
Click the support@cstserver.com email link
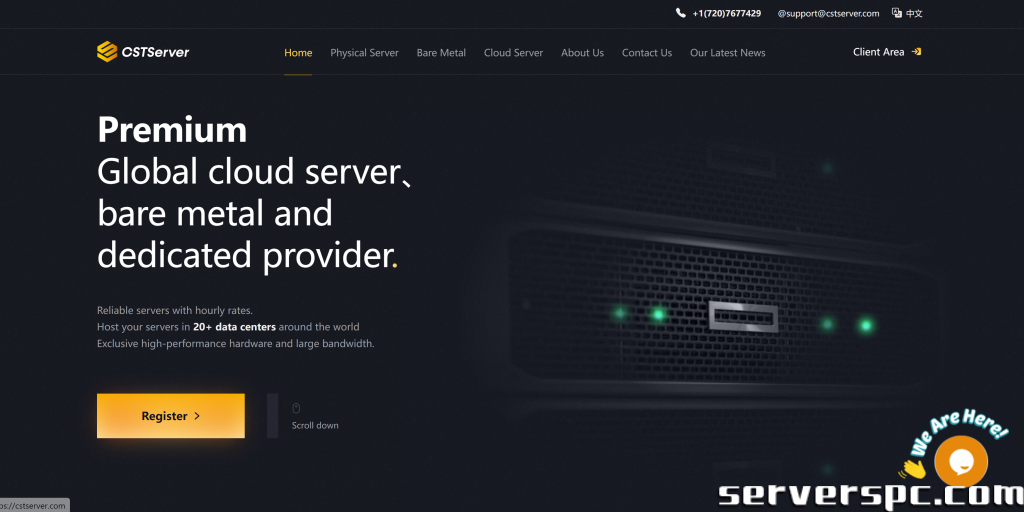[828, 13]
